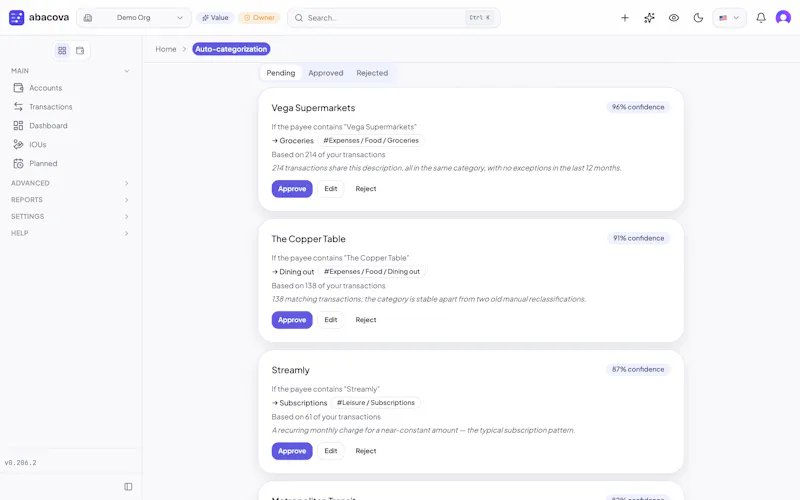This screenshot has width=800, height=500.
Task: Edit The Copper Table rule
Action: click(x=331, y=320)
